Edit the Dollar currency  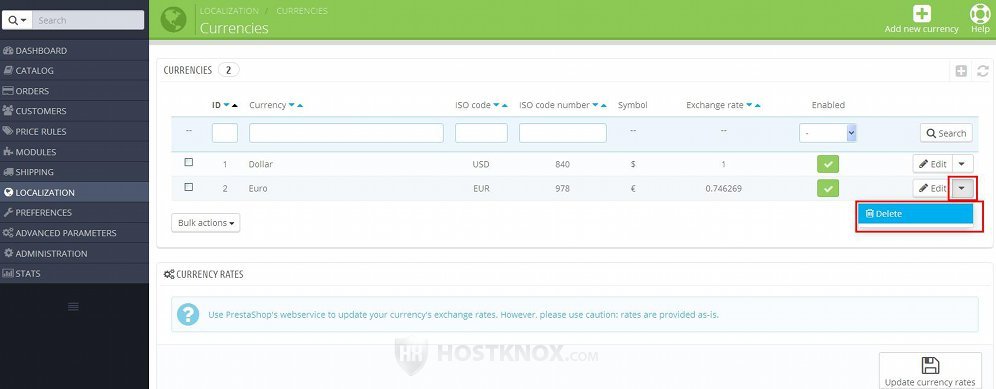pos(932,164)
